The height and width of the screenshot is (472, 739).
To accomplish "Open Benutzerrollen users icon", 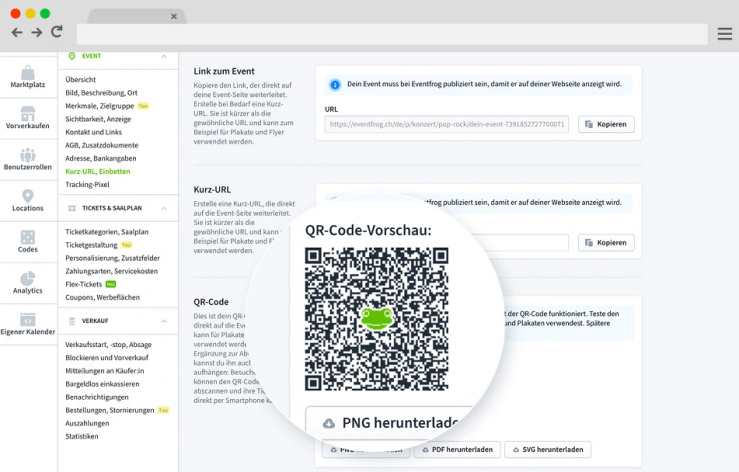I will [x=28, y=155].
